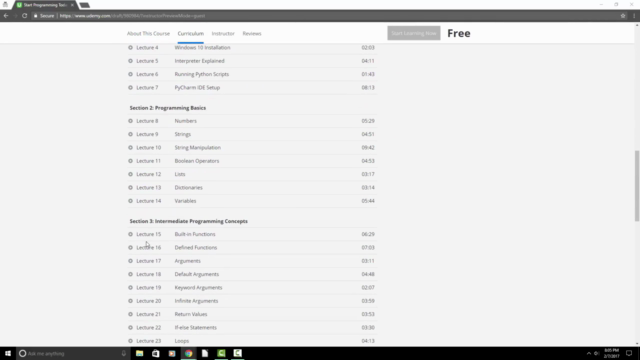The width and height of the screenshot is (640, 360).
Task: Click play icon beside Lecture 14
Action: tap(130, 201)
